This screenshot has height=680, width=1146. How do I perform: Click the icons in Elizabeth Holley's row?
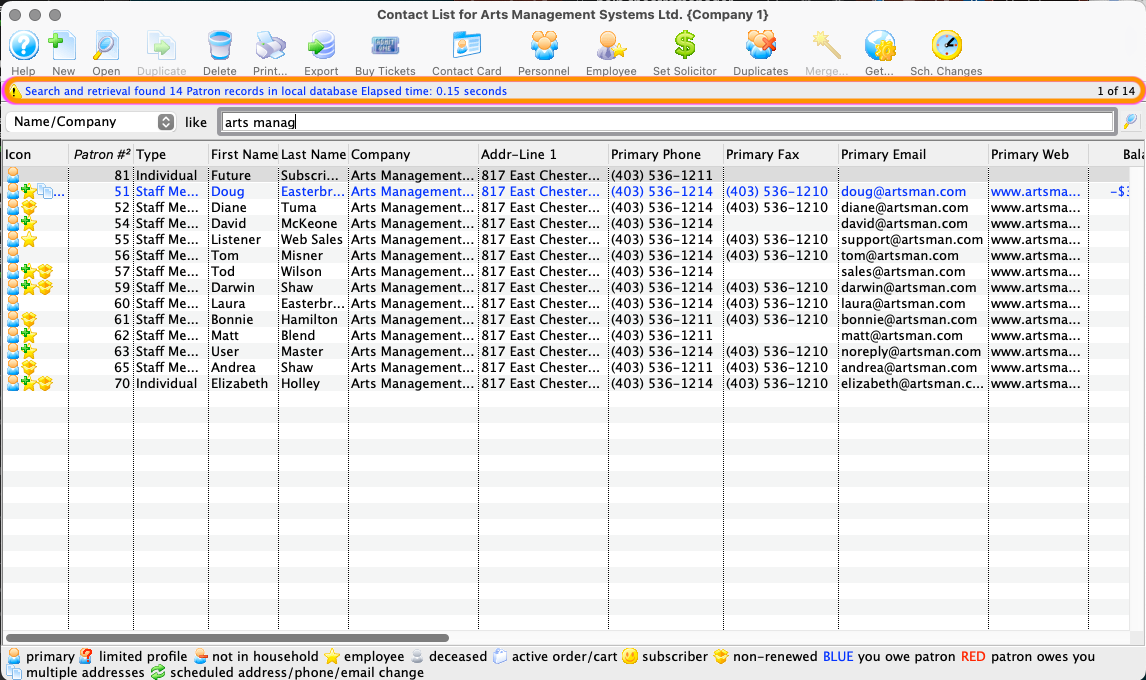[29, 384]
